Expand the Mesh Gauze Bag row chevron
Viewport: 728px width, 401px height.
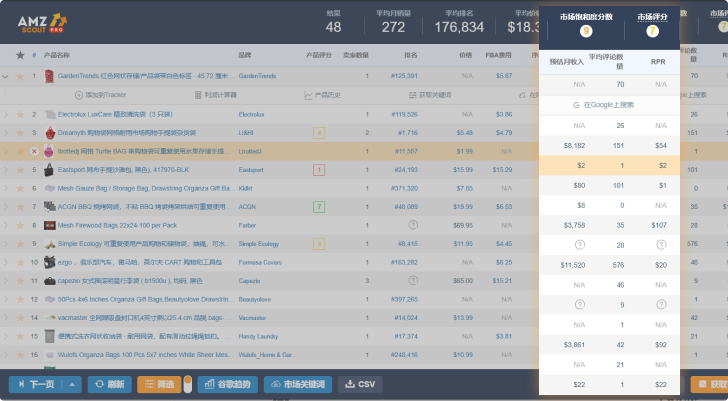pos(6,188)
